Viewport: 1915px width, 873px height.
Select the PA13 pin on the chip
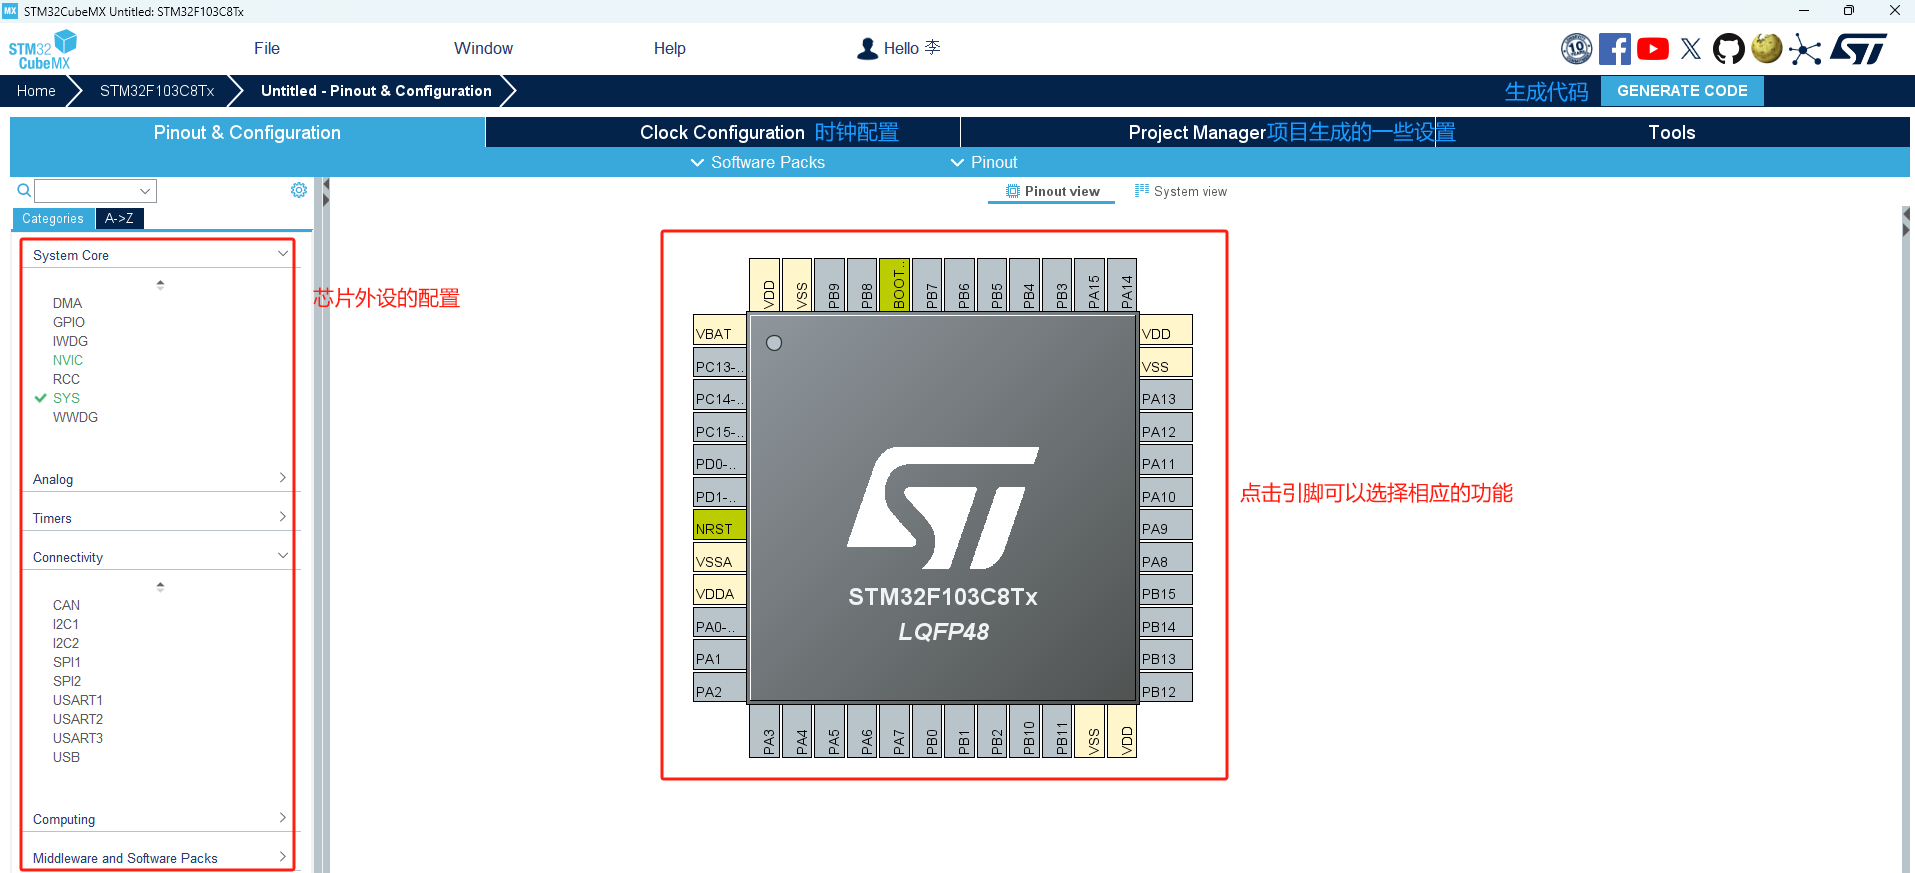[x=1166, y=395]
